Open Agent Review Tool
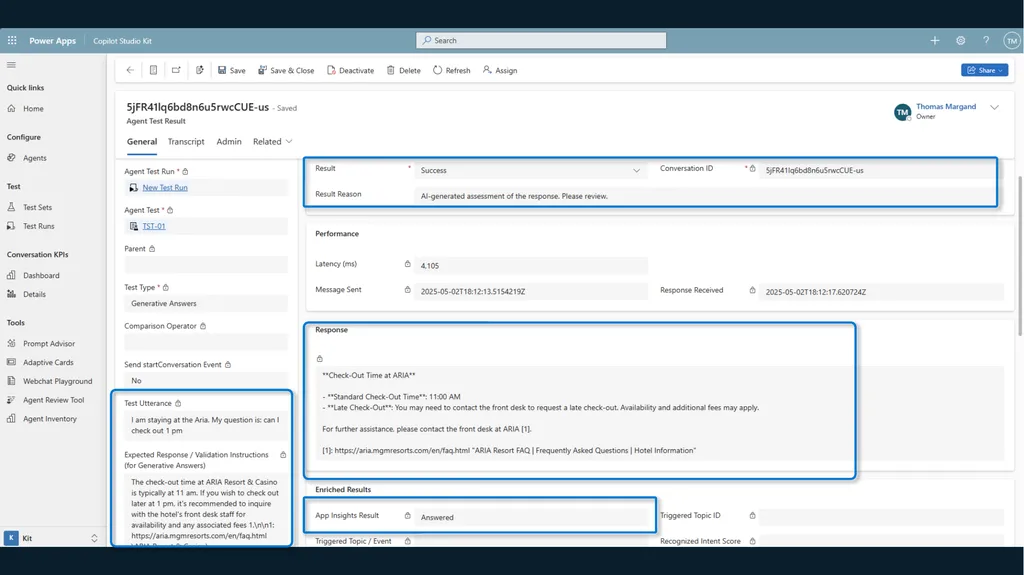Image resolution: width=1024 pixels, height=575 pixels. click(54, 400)
